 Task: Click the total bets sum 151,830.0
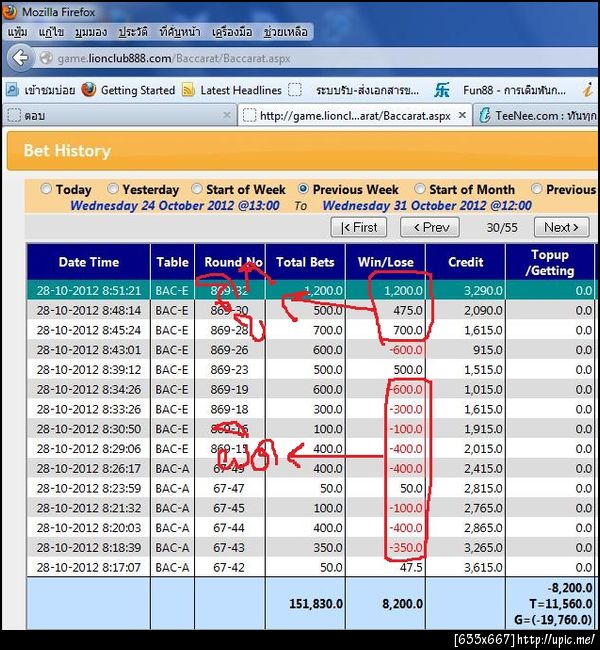click(316, 604)
